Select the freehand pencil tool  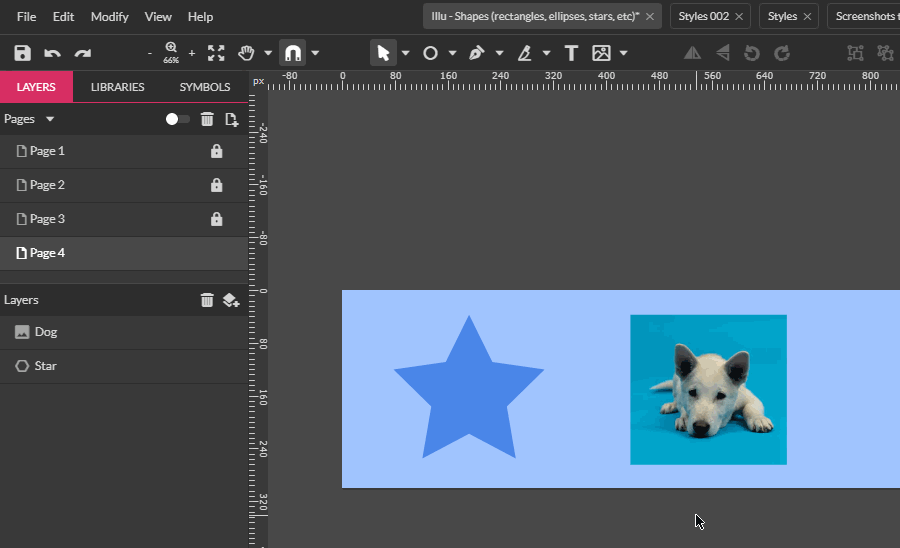(x=525, y=53)
